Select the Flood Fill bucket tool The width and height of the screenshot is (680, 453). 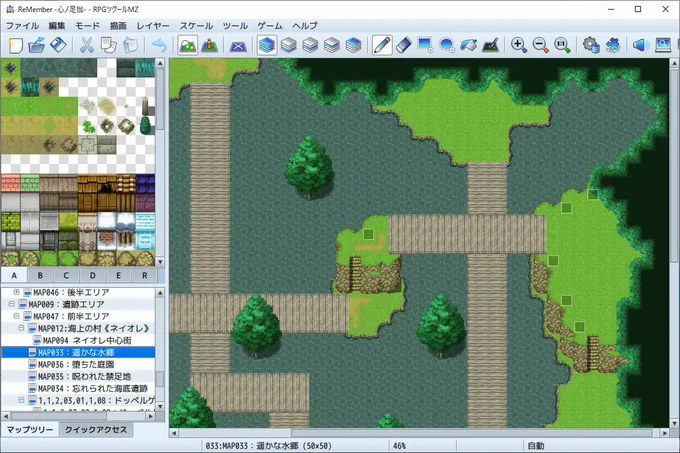tap(469, 45)
